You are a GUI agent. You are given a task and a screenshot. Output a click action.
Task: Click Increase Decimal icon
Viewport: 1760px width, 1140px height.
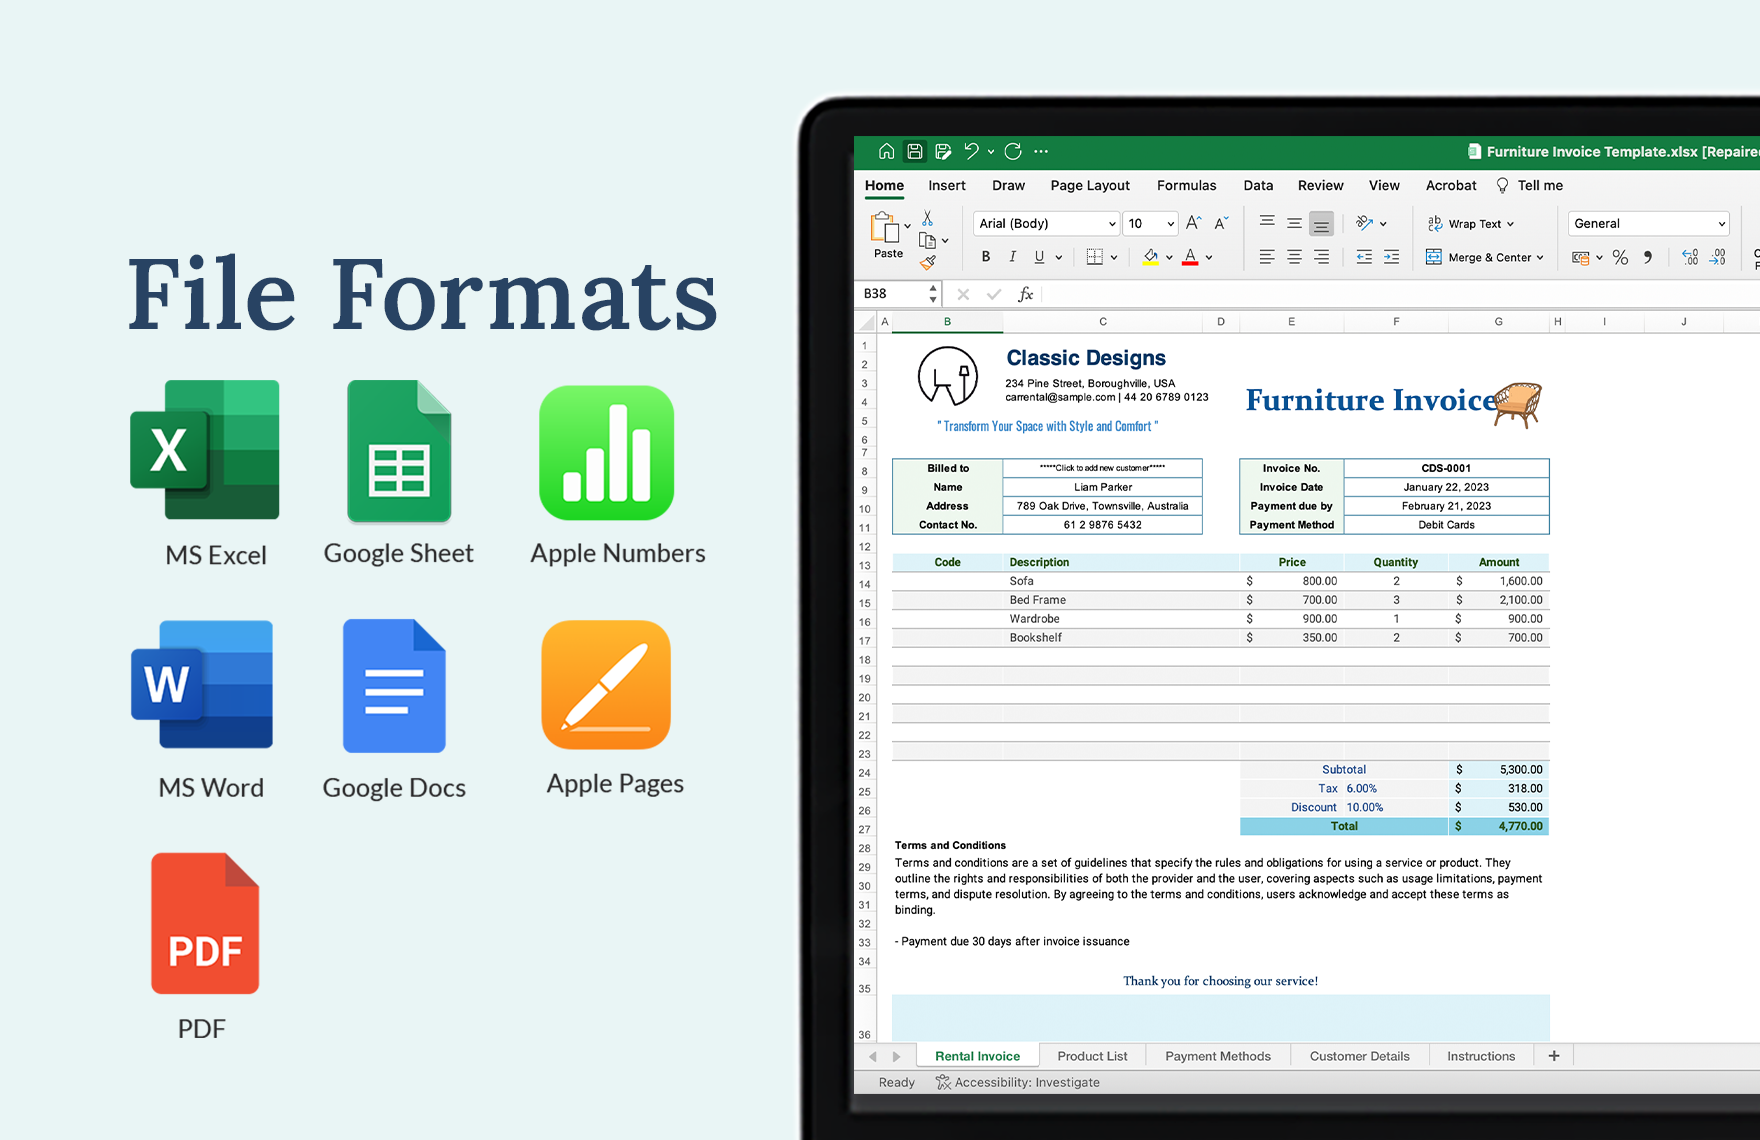coord(1690,257)
